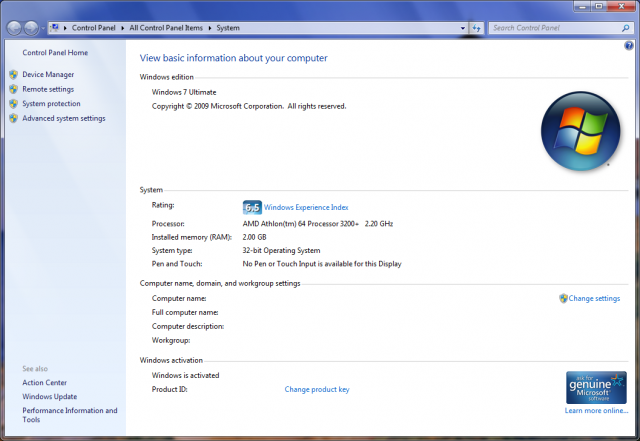Screen dimensions: 640x441
Task: Open Device Manager link
Action: coord(48,74)
